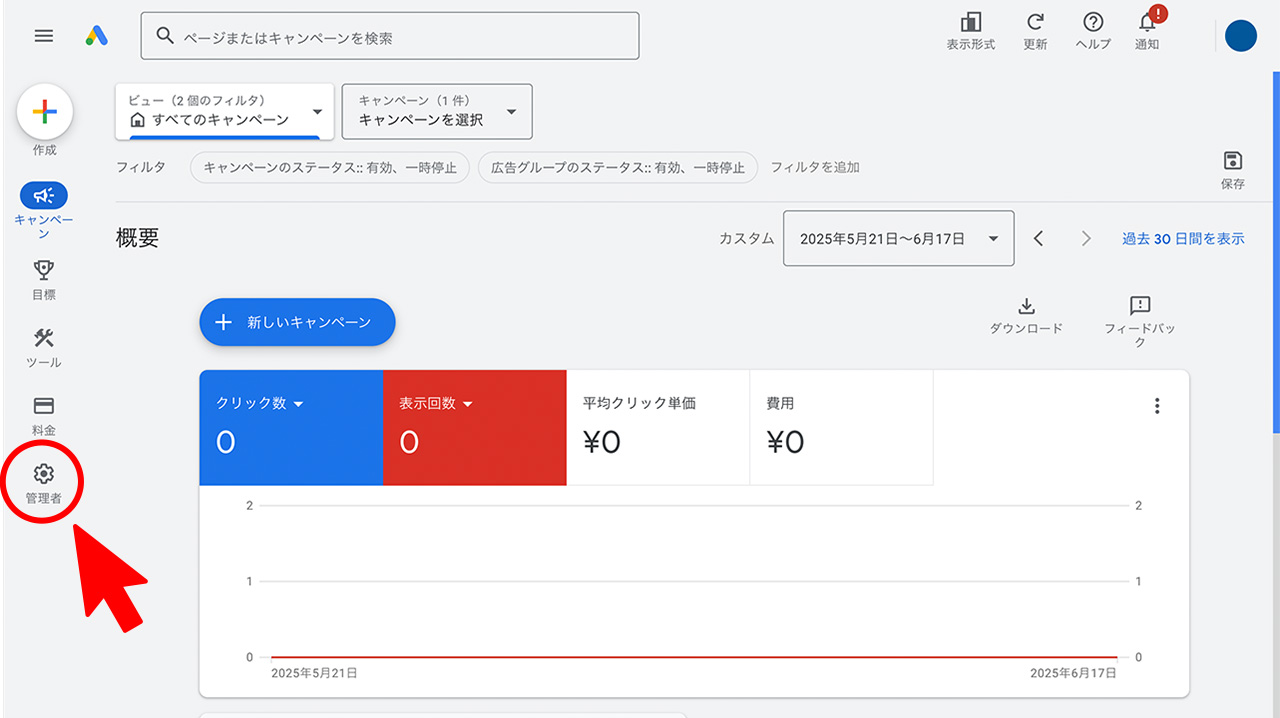Open the hamburger main menu
The width and height of the screenshot is (1280, 718).
tap(44, 36)
